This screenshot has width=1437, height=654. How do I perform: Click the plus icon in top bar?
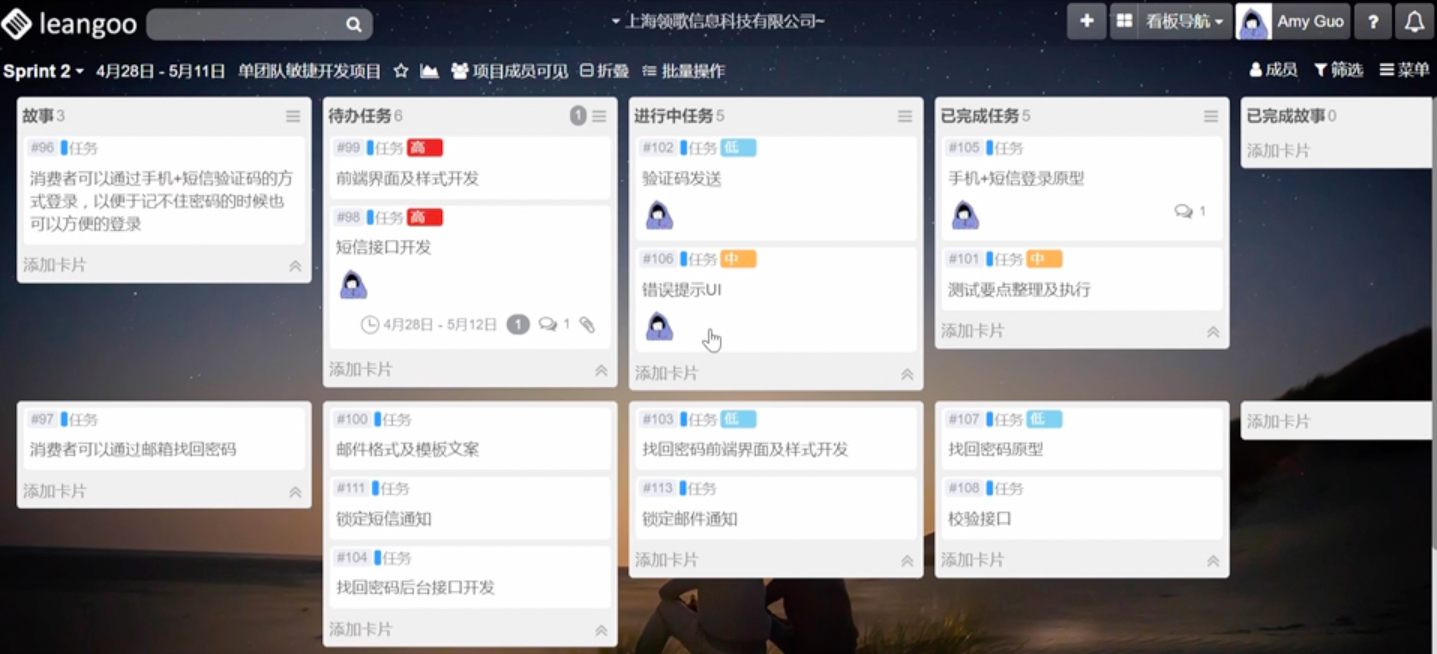(x=1086, y=21)
